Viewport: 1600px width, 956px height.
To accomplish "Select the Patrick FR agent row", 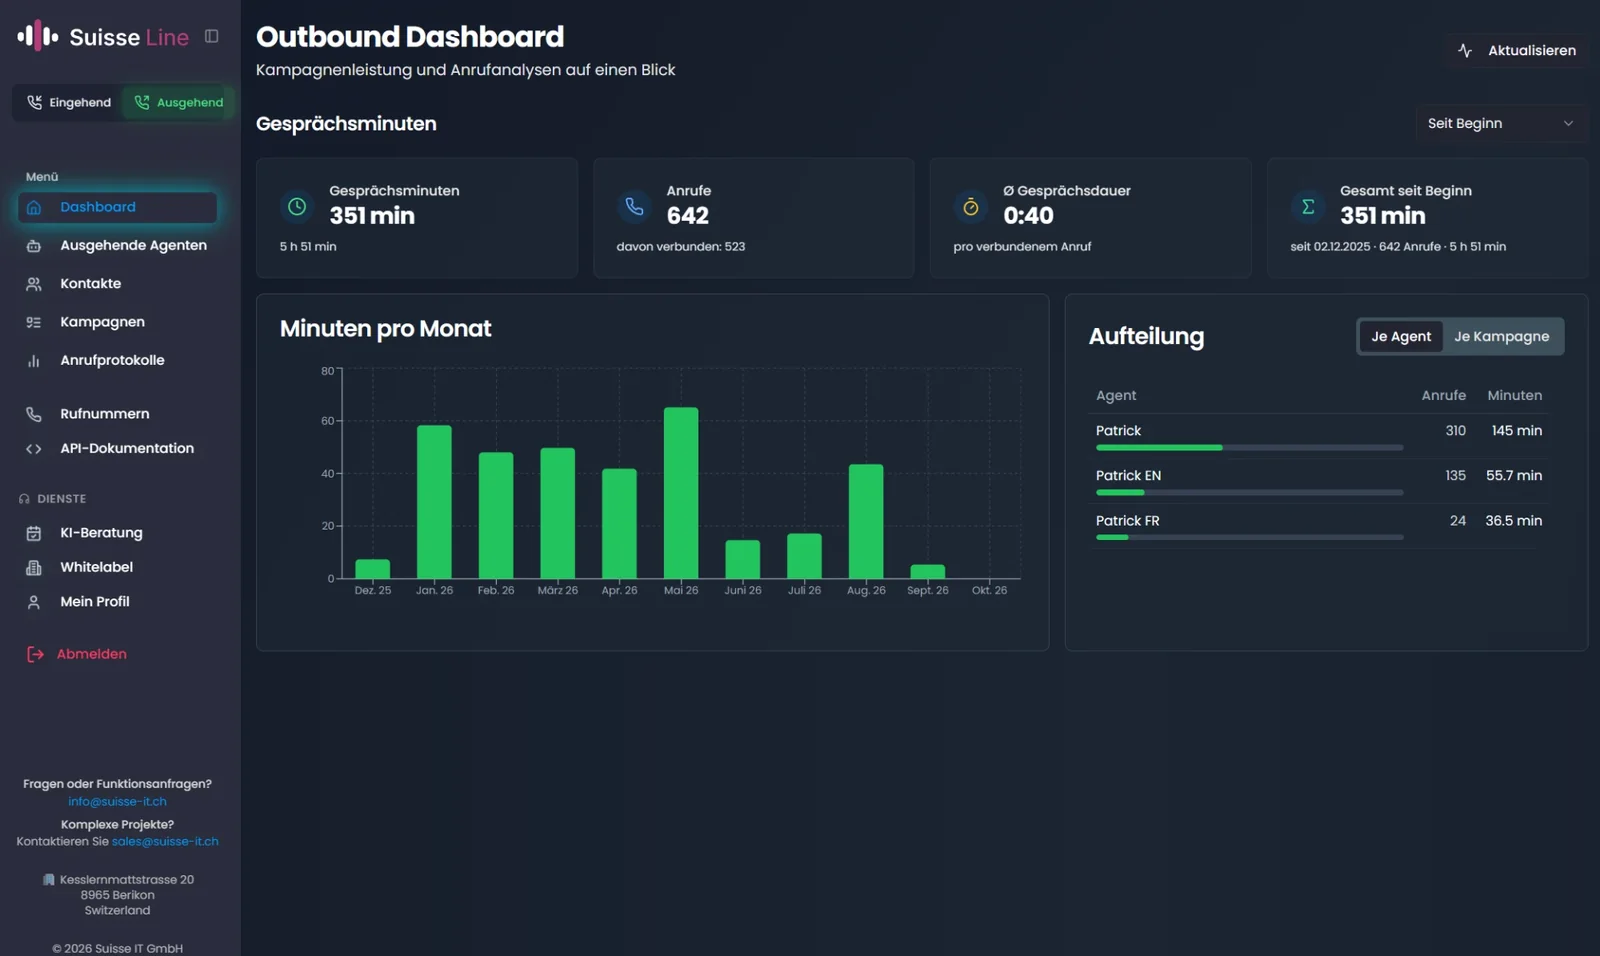I will point(1319,525).
